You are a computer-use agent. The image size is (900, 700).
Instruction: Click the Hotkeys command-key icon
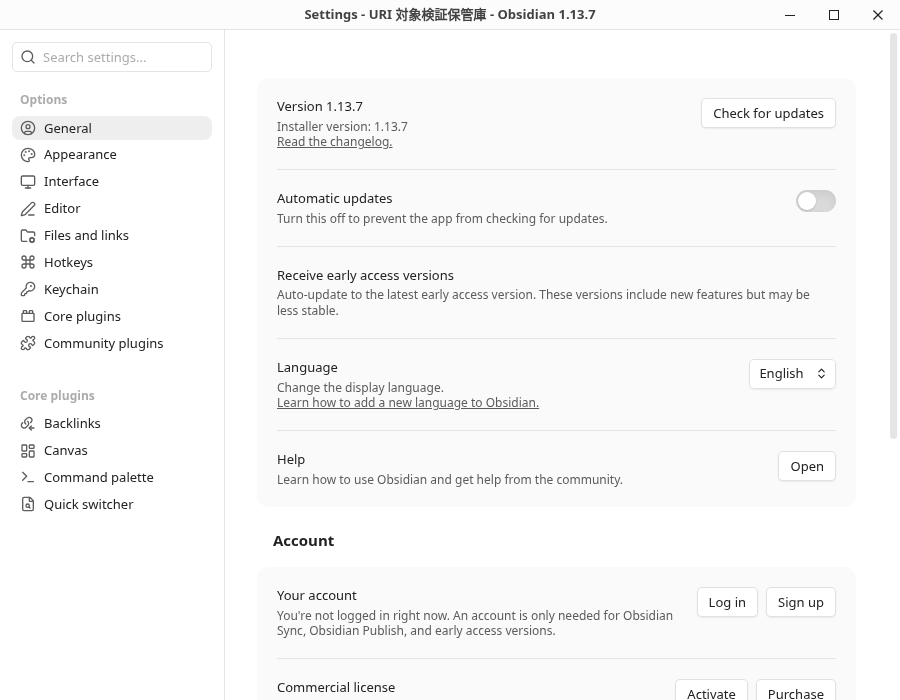pos(28,262)
